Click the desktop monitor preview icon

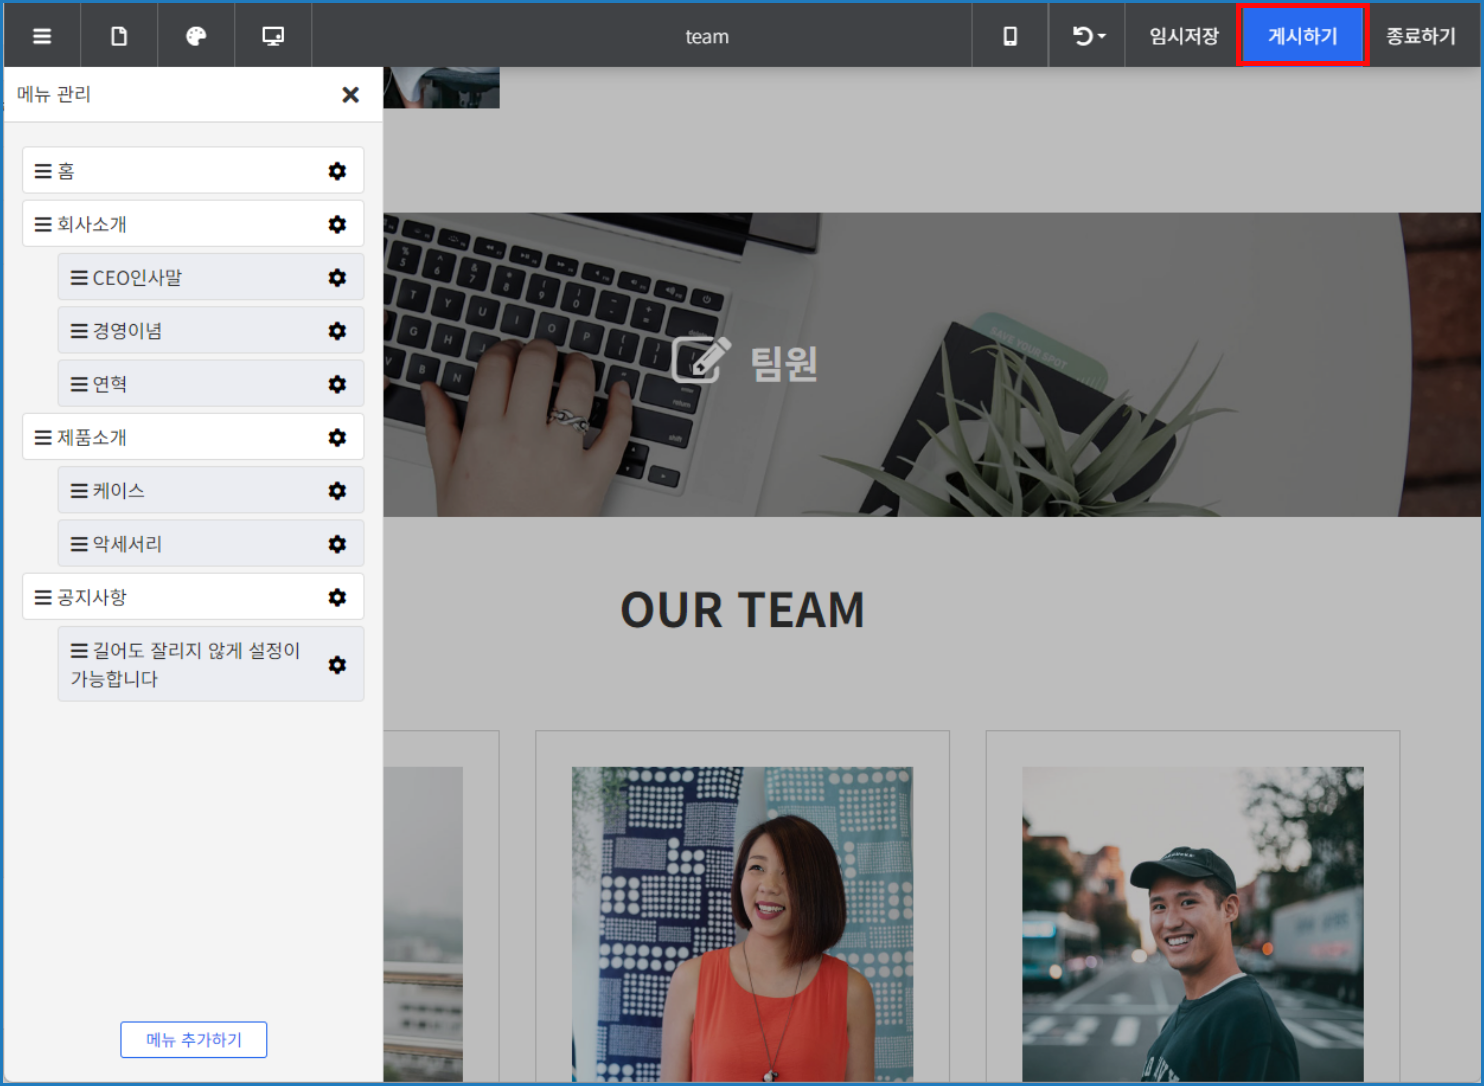(273, 36)
